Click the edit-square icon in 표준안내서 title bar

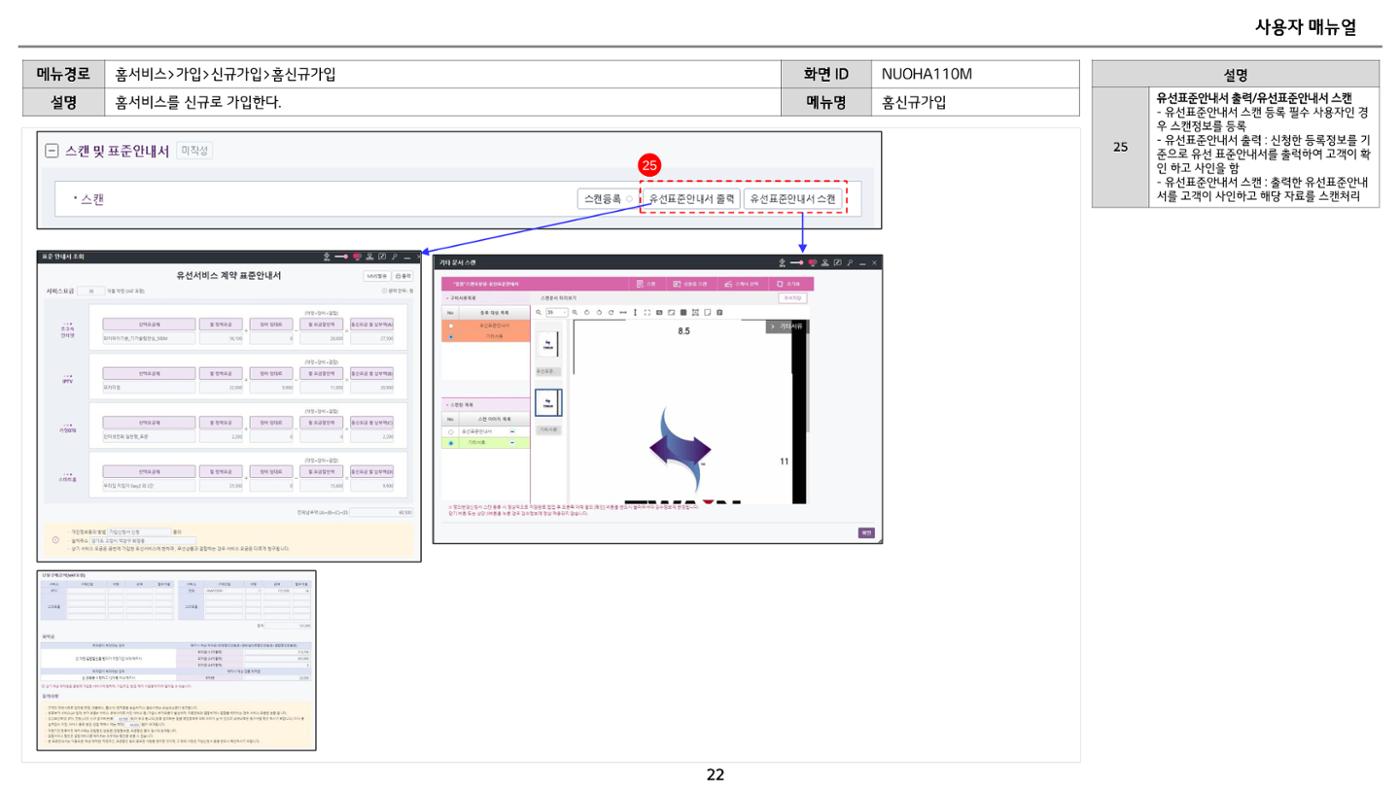[x=382, y=257]
